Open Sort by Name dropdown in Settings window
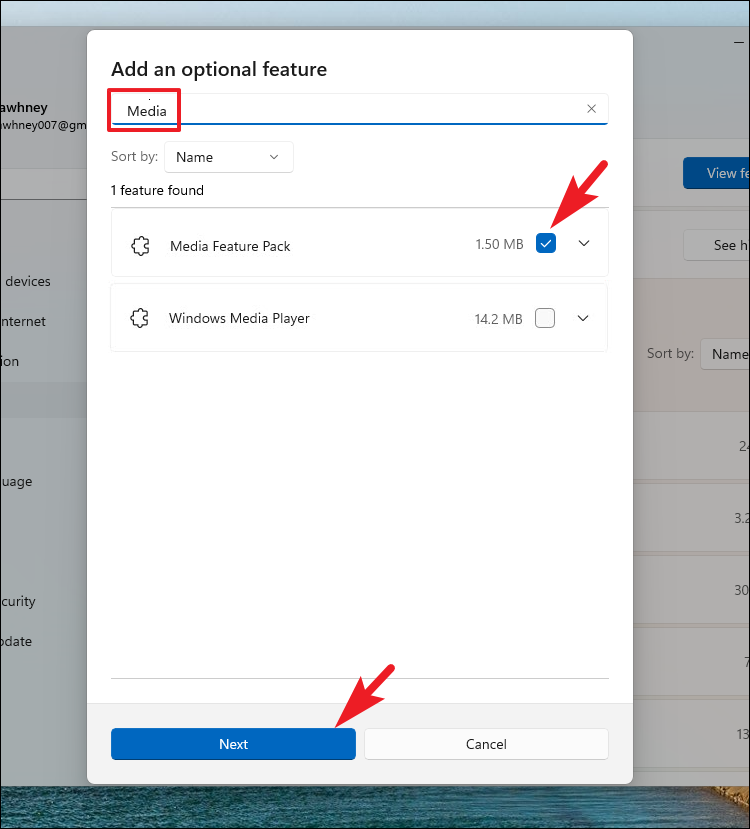The image size is (750, 829). [x=725, y=354]
